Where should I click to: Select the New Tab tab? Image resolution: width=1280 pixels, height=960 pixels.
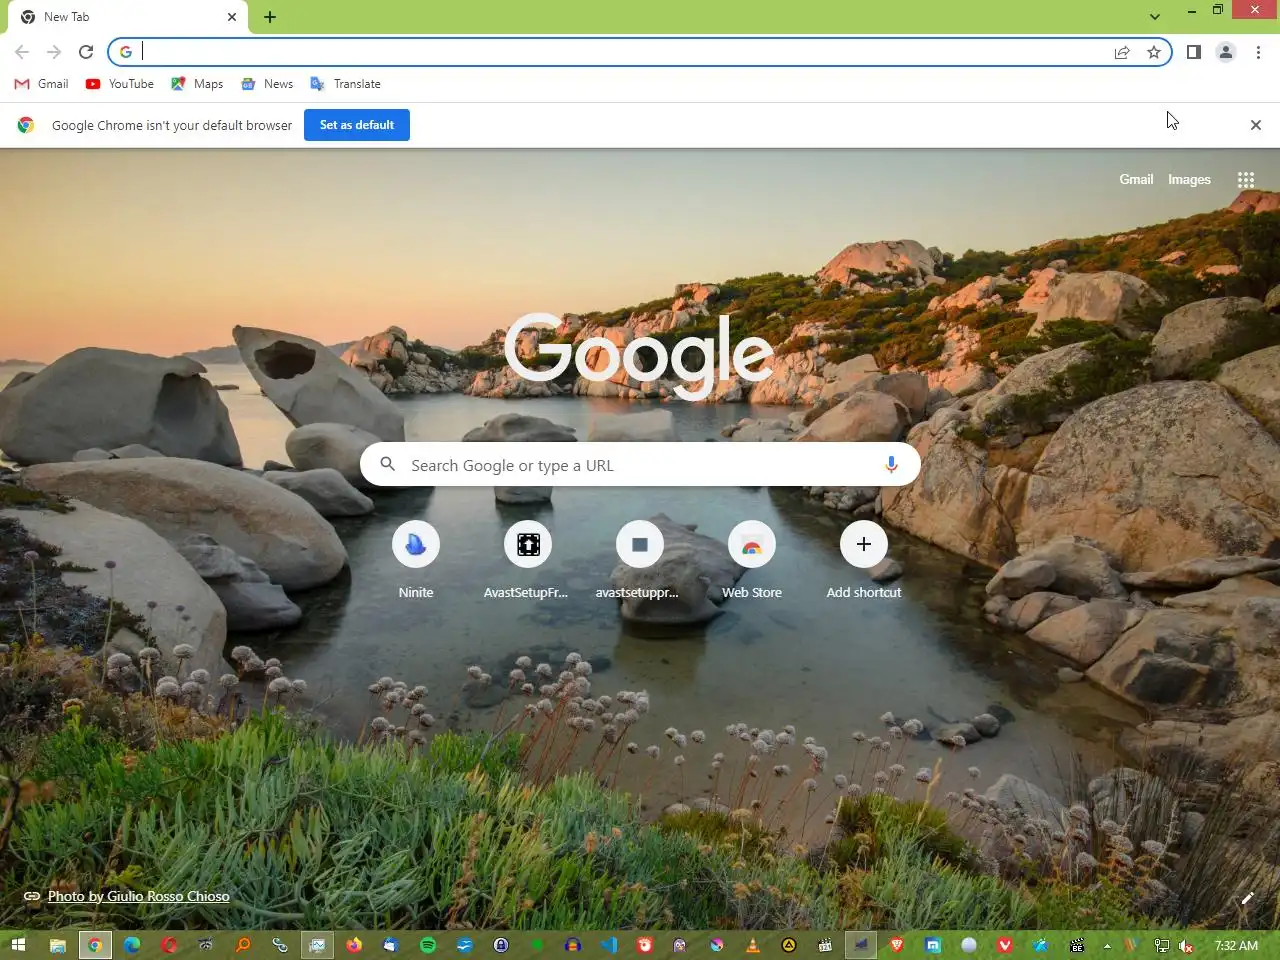(x=128, y=17)
